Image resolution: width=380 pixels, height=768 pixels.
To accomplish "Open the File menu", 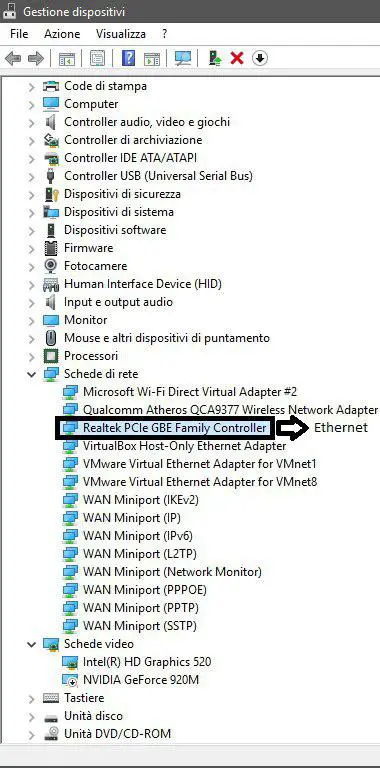I will pyautogui.click(x=19, y=34).
